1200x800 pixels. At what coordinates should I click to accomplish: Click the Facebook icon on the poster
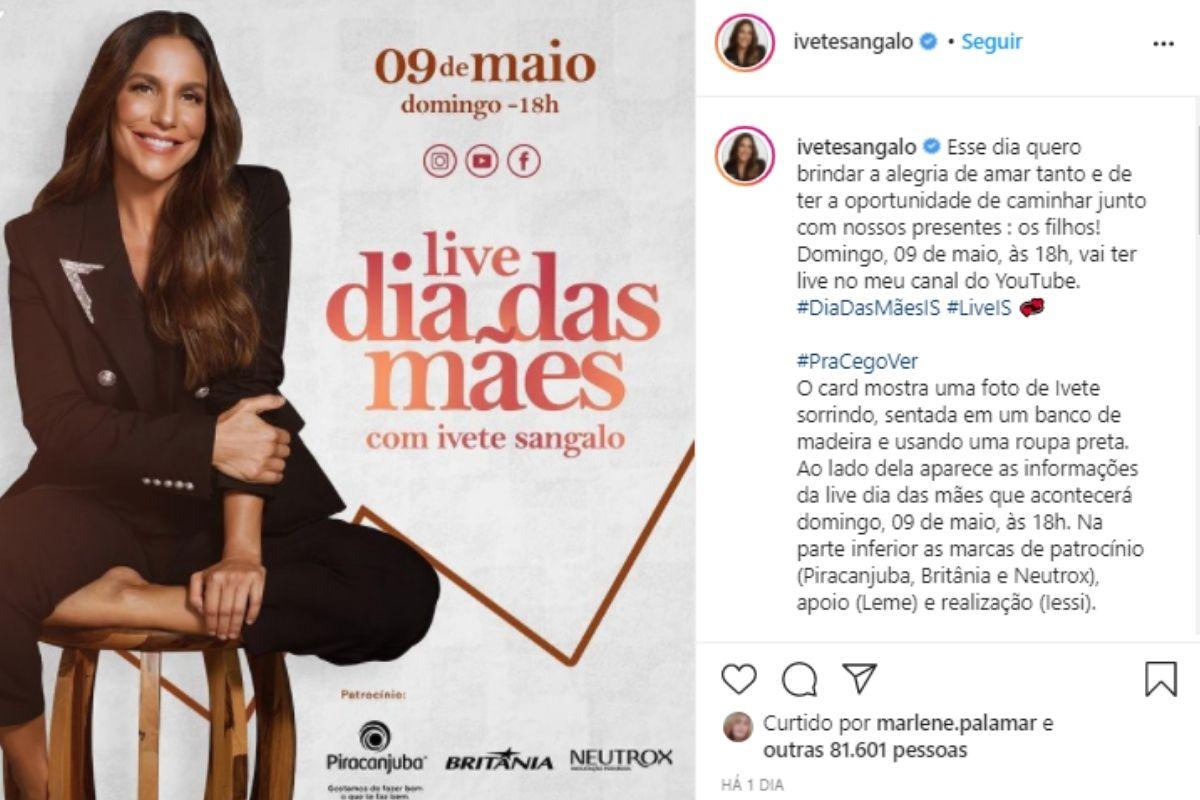coord(523,160)
